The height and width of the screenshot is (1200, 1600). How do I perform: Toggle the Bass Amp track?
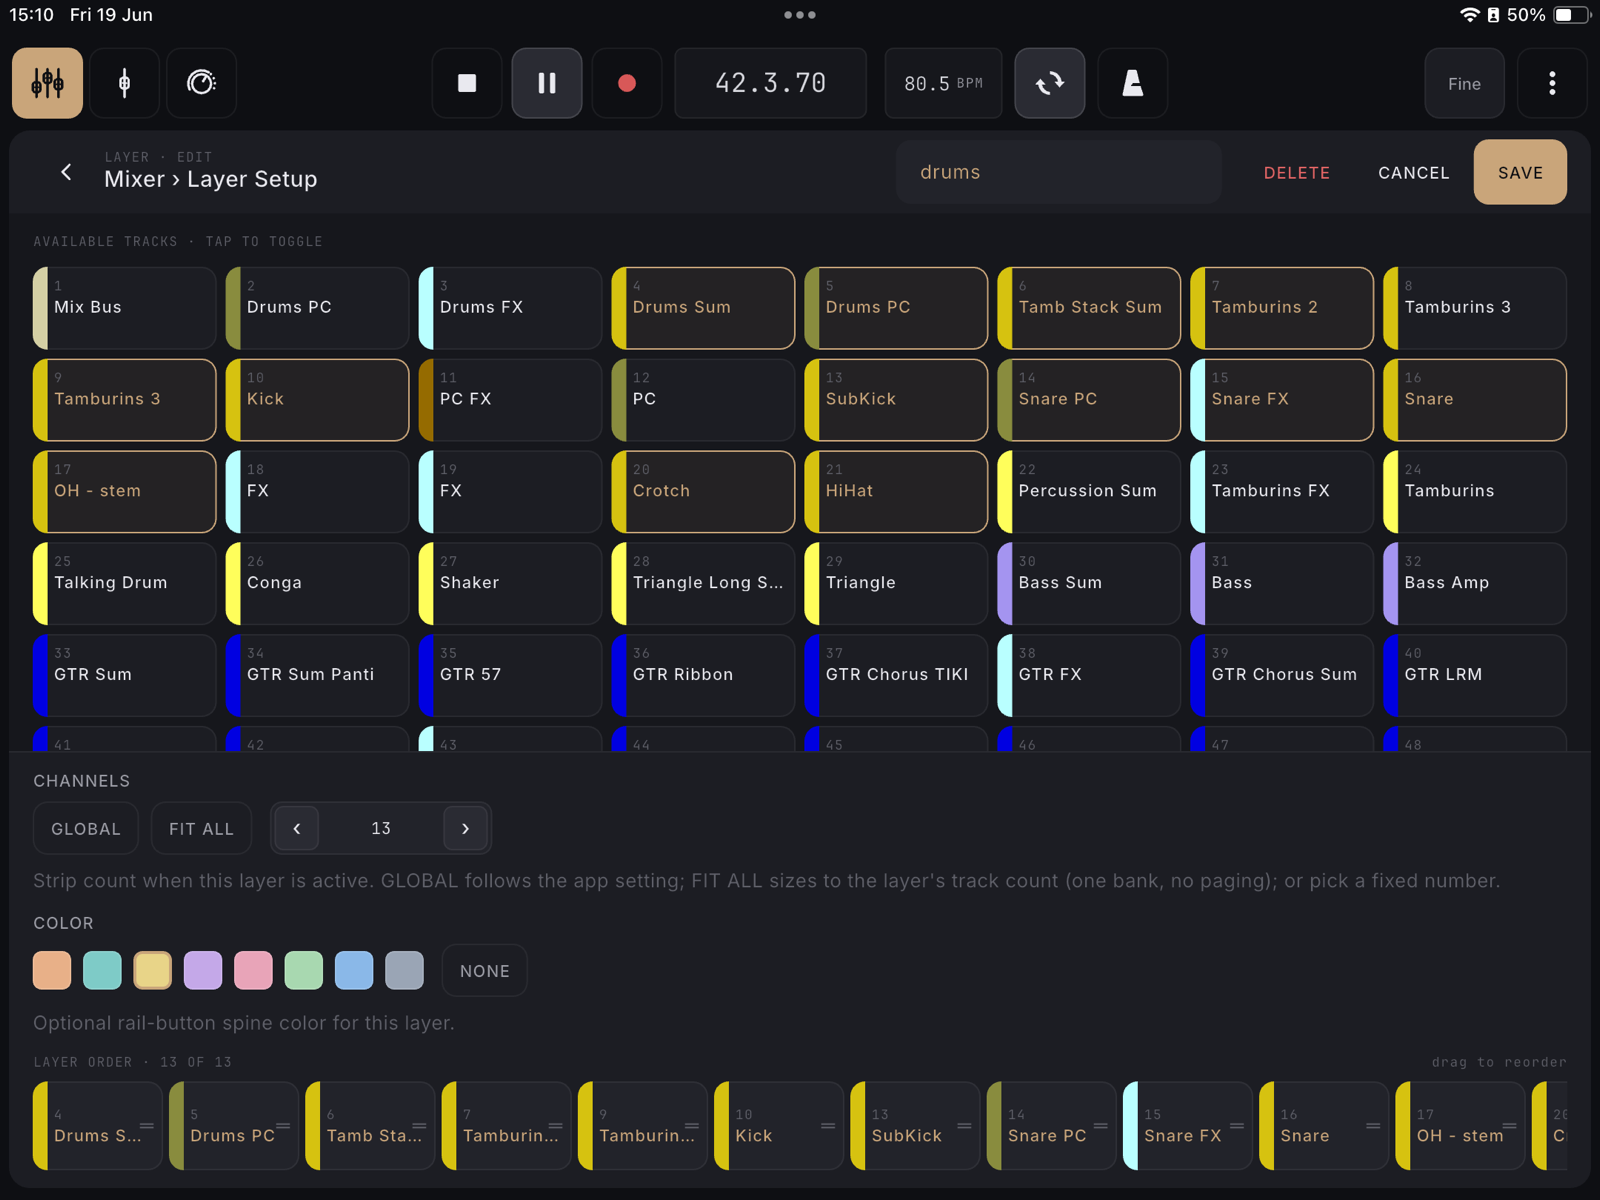1475,584
